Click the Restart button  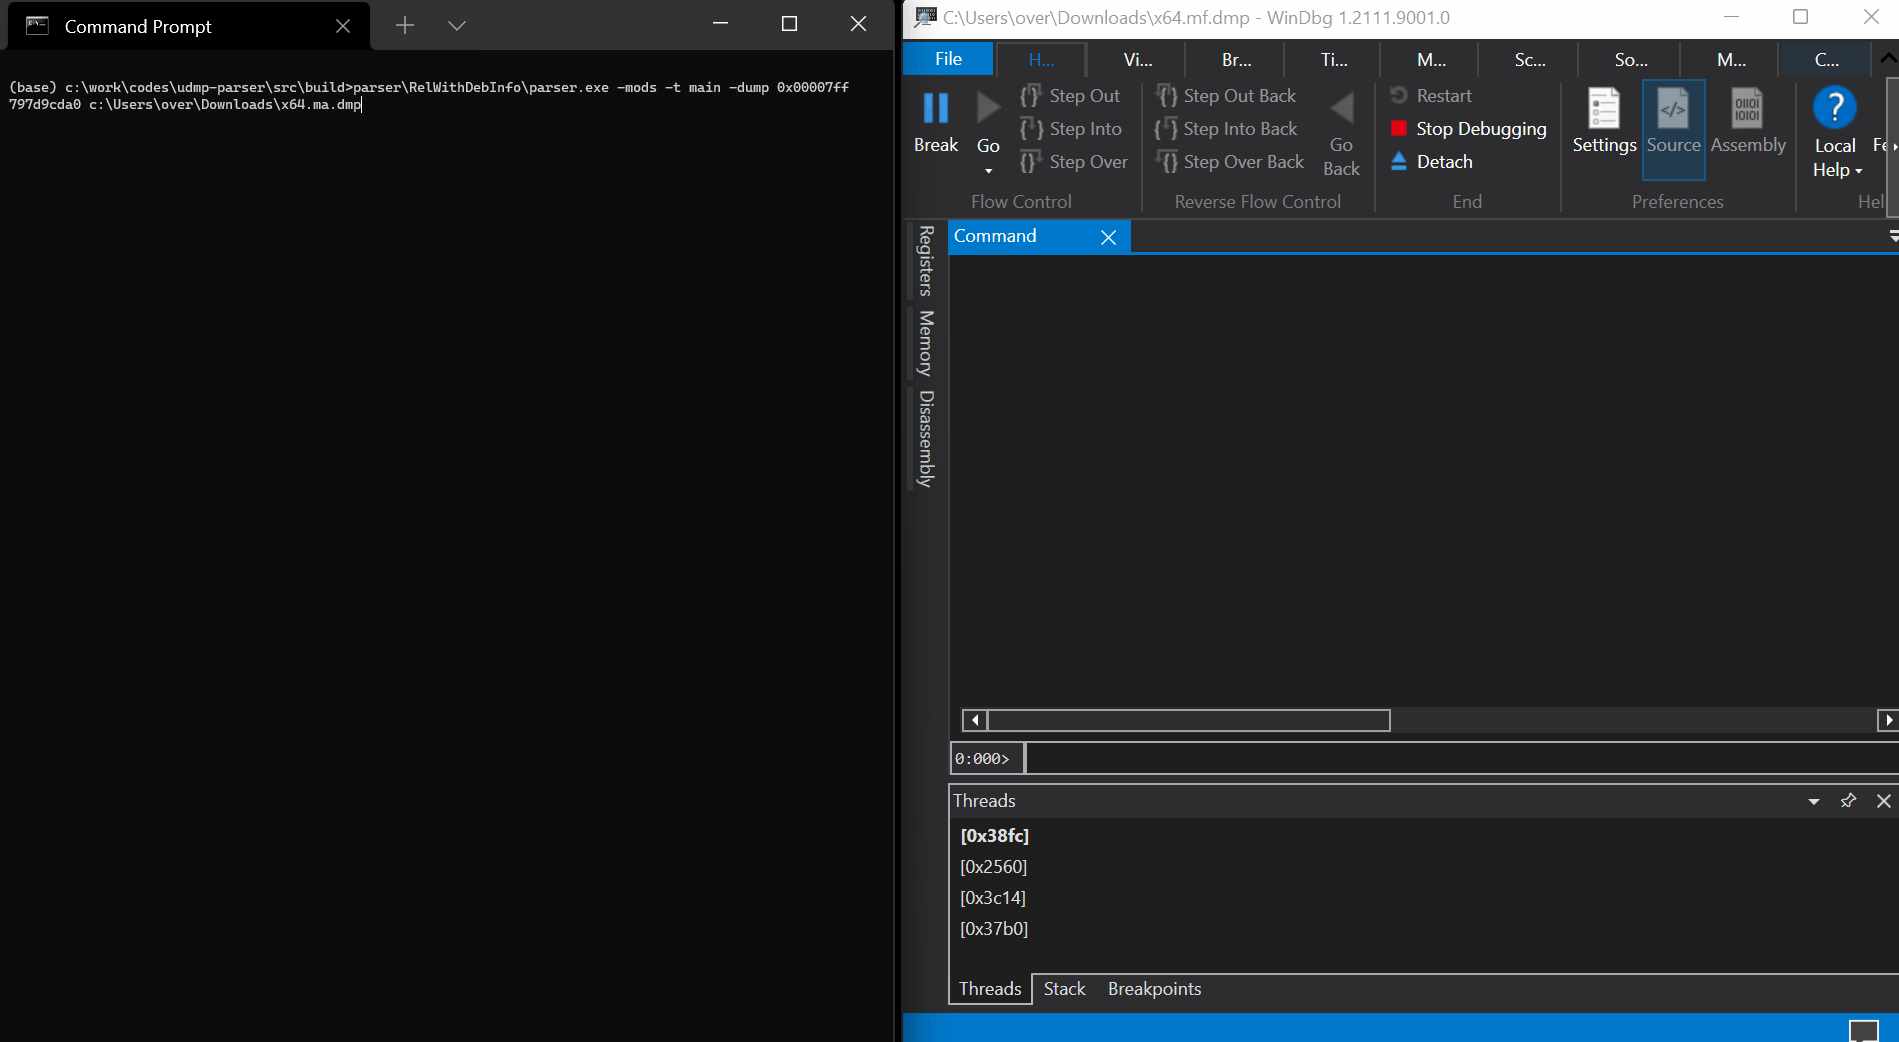click(x=1396, y=95)
